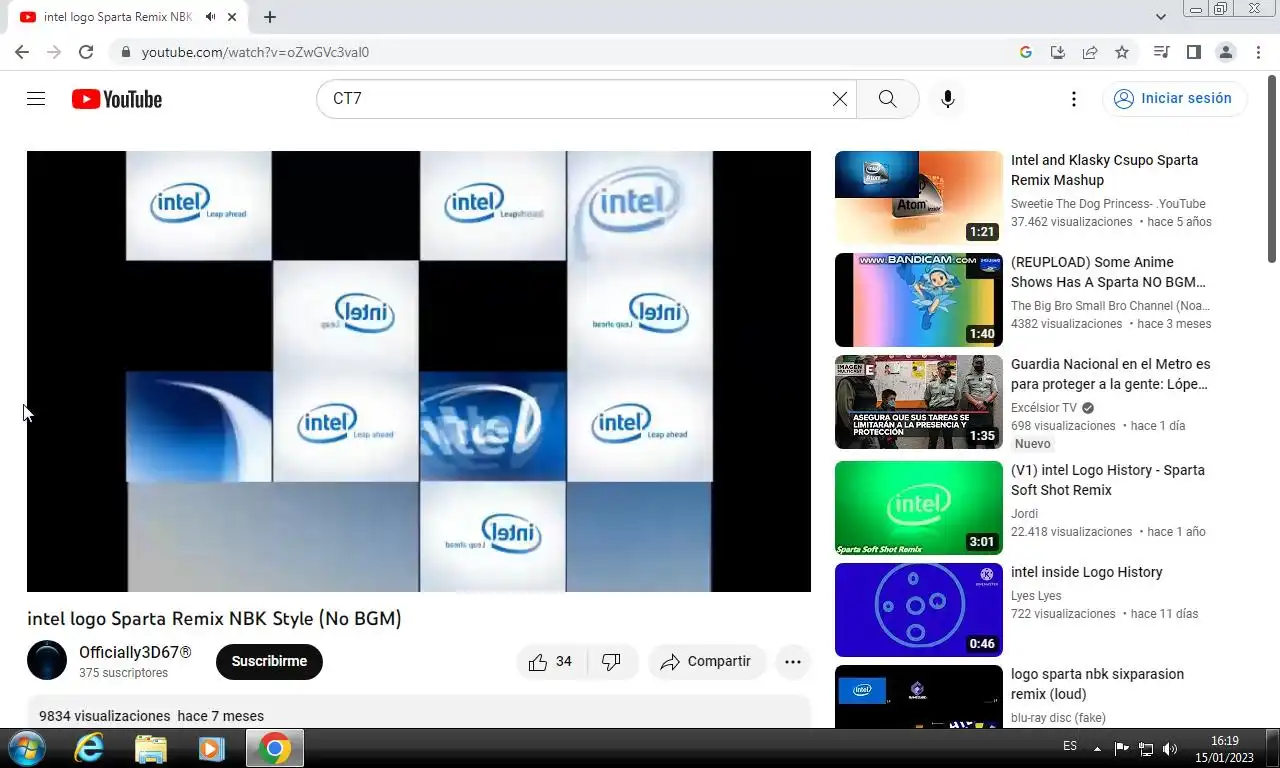Close the intel logo Sparta tab
The height and width of the screenshot is (768, 1280).
coord(233,17)
